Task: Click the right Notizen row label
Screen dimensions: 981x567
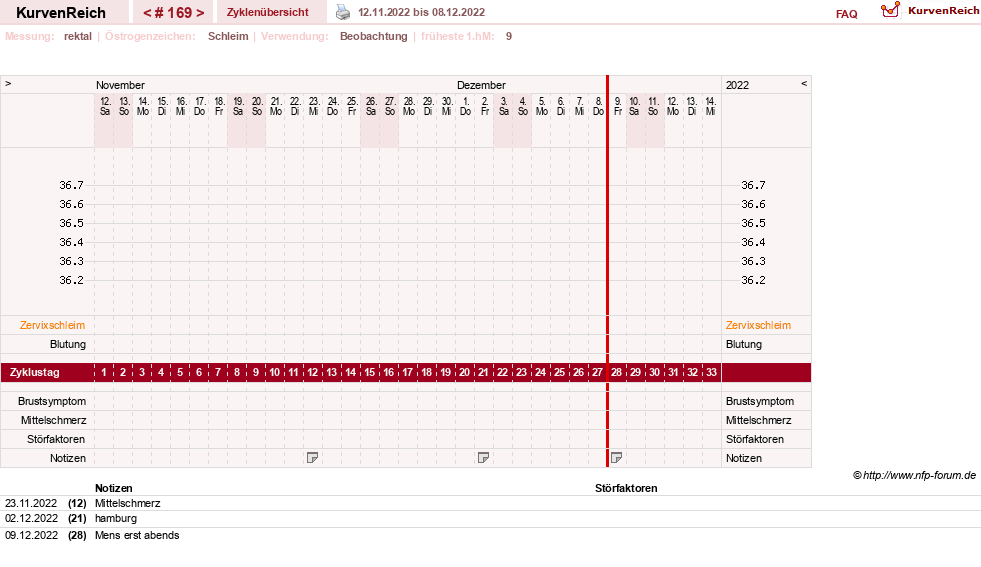Action: coord(744,458)
